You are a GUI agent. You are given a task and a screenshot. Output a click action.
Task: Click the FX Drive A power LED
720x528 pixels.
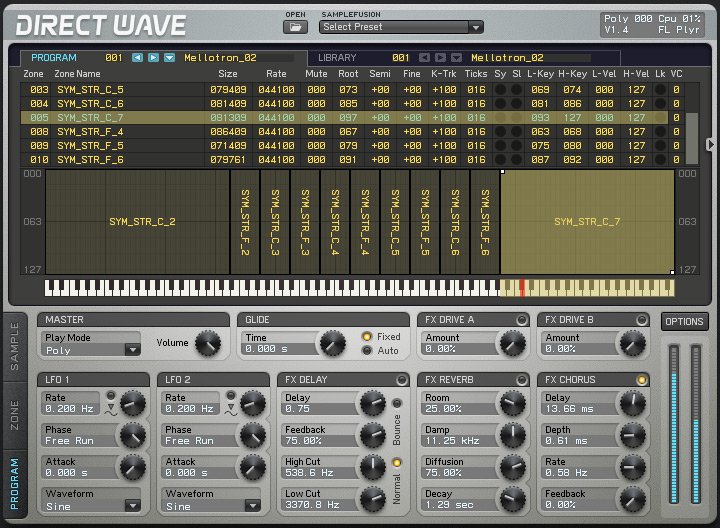(x=520, y=319)
